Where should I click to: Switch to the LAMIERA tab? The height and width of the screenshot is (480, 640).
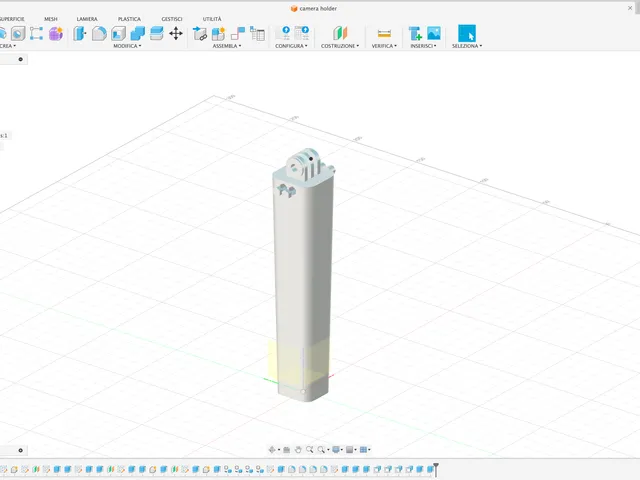pos(87,19)
